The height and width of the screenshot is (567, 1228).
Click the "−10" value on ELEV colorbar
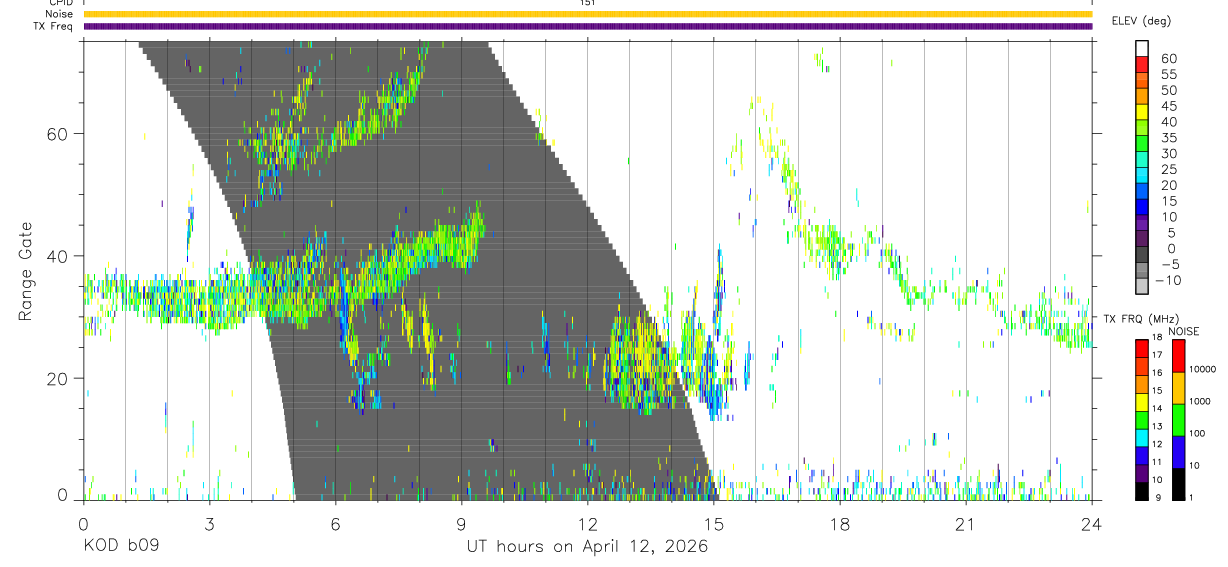click(x=1169, y=281)
